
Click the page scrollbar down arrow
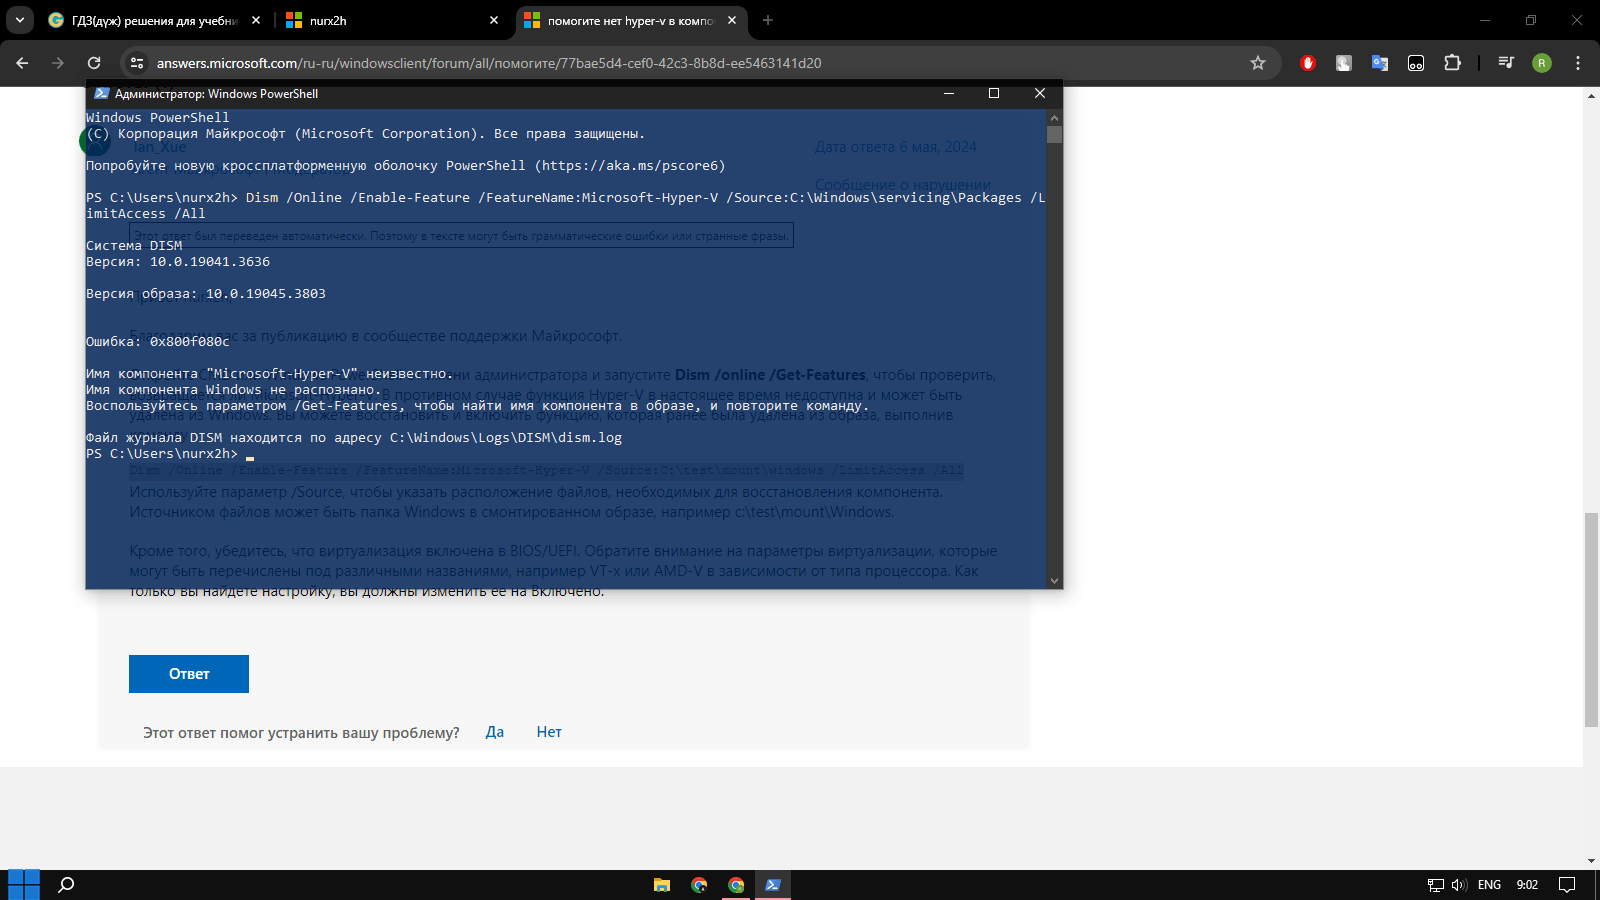pos(1591,861)
